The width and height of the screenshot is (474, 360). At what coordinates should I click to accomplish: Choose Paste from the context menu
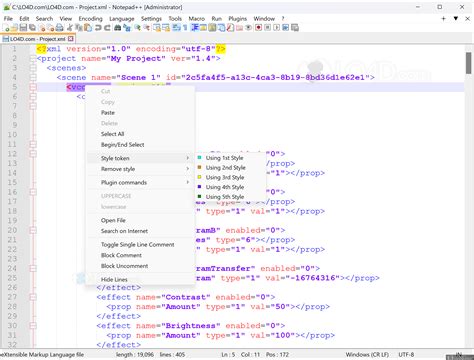pos(140,113)
